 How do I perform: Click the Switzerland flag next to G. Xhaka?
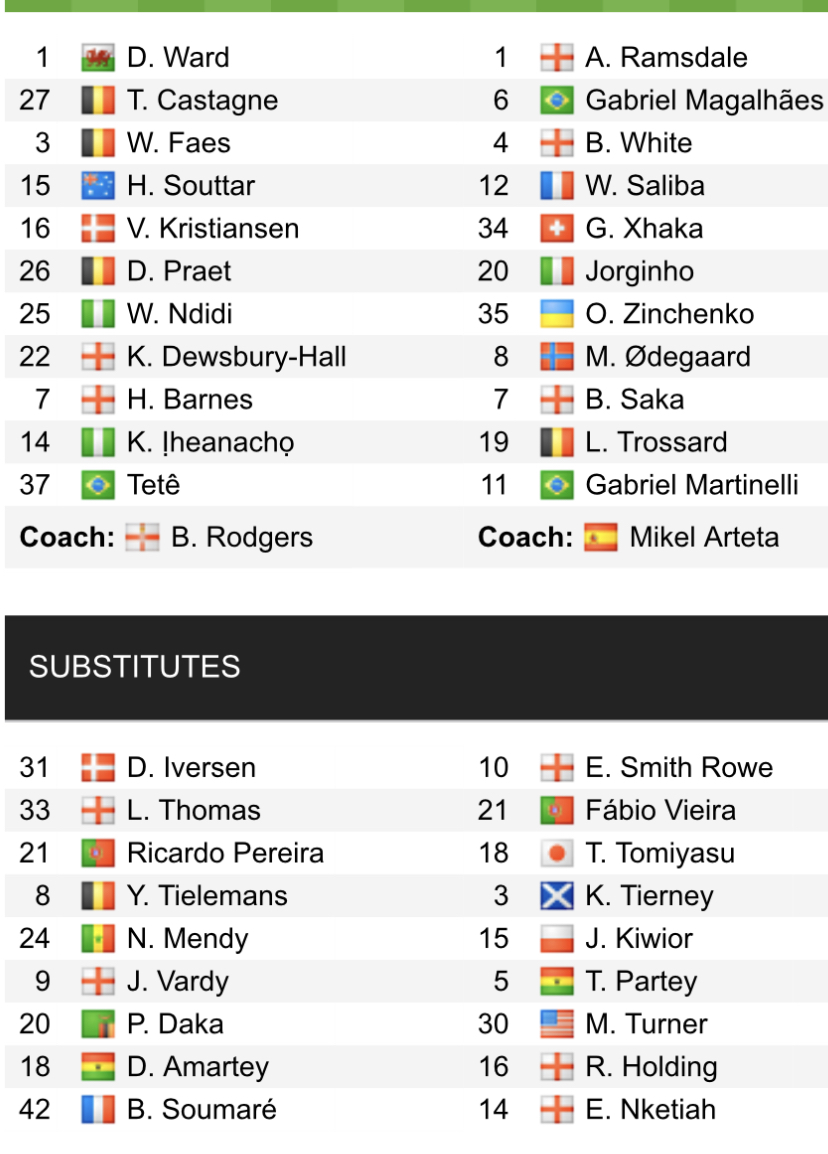click(x=556, y=229)
